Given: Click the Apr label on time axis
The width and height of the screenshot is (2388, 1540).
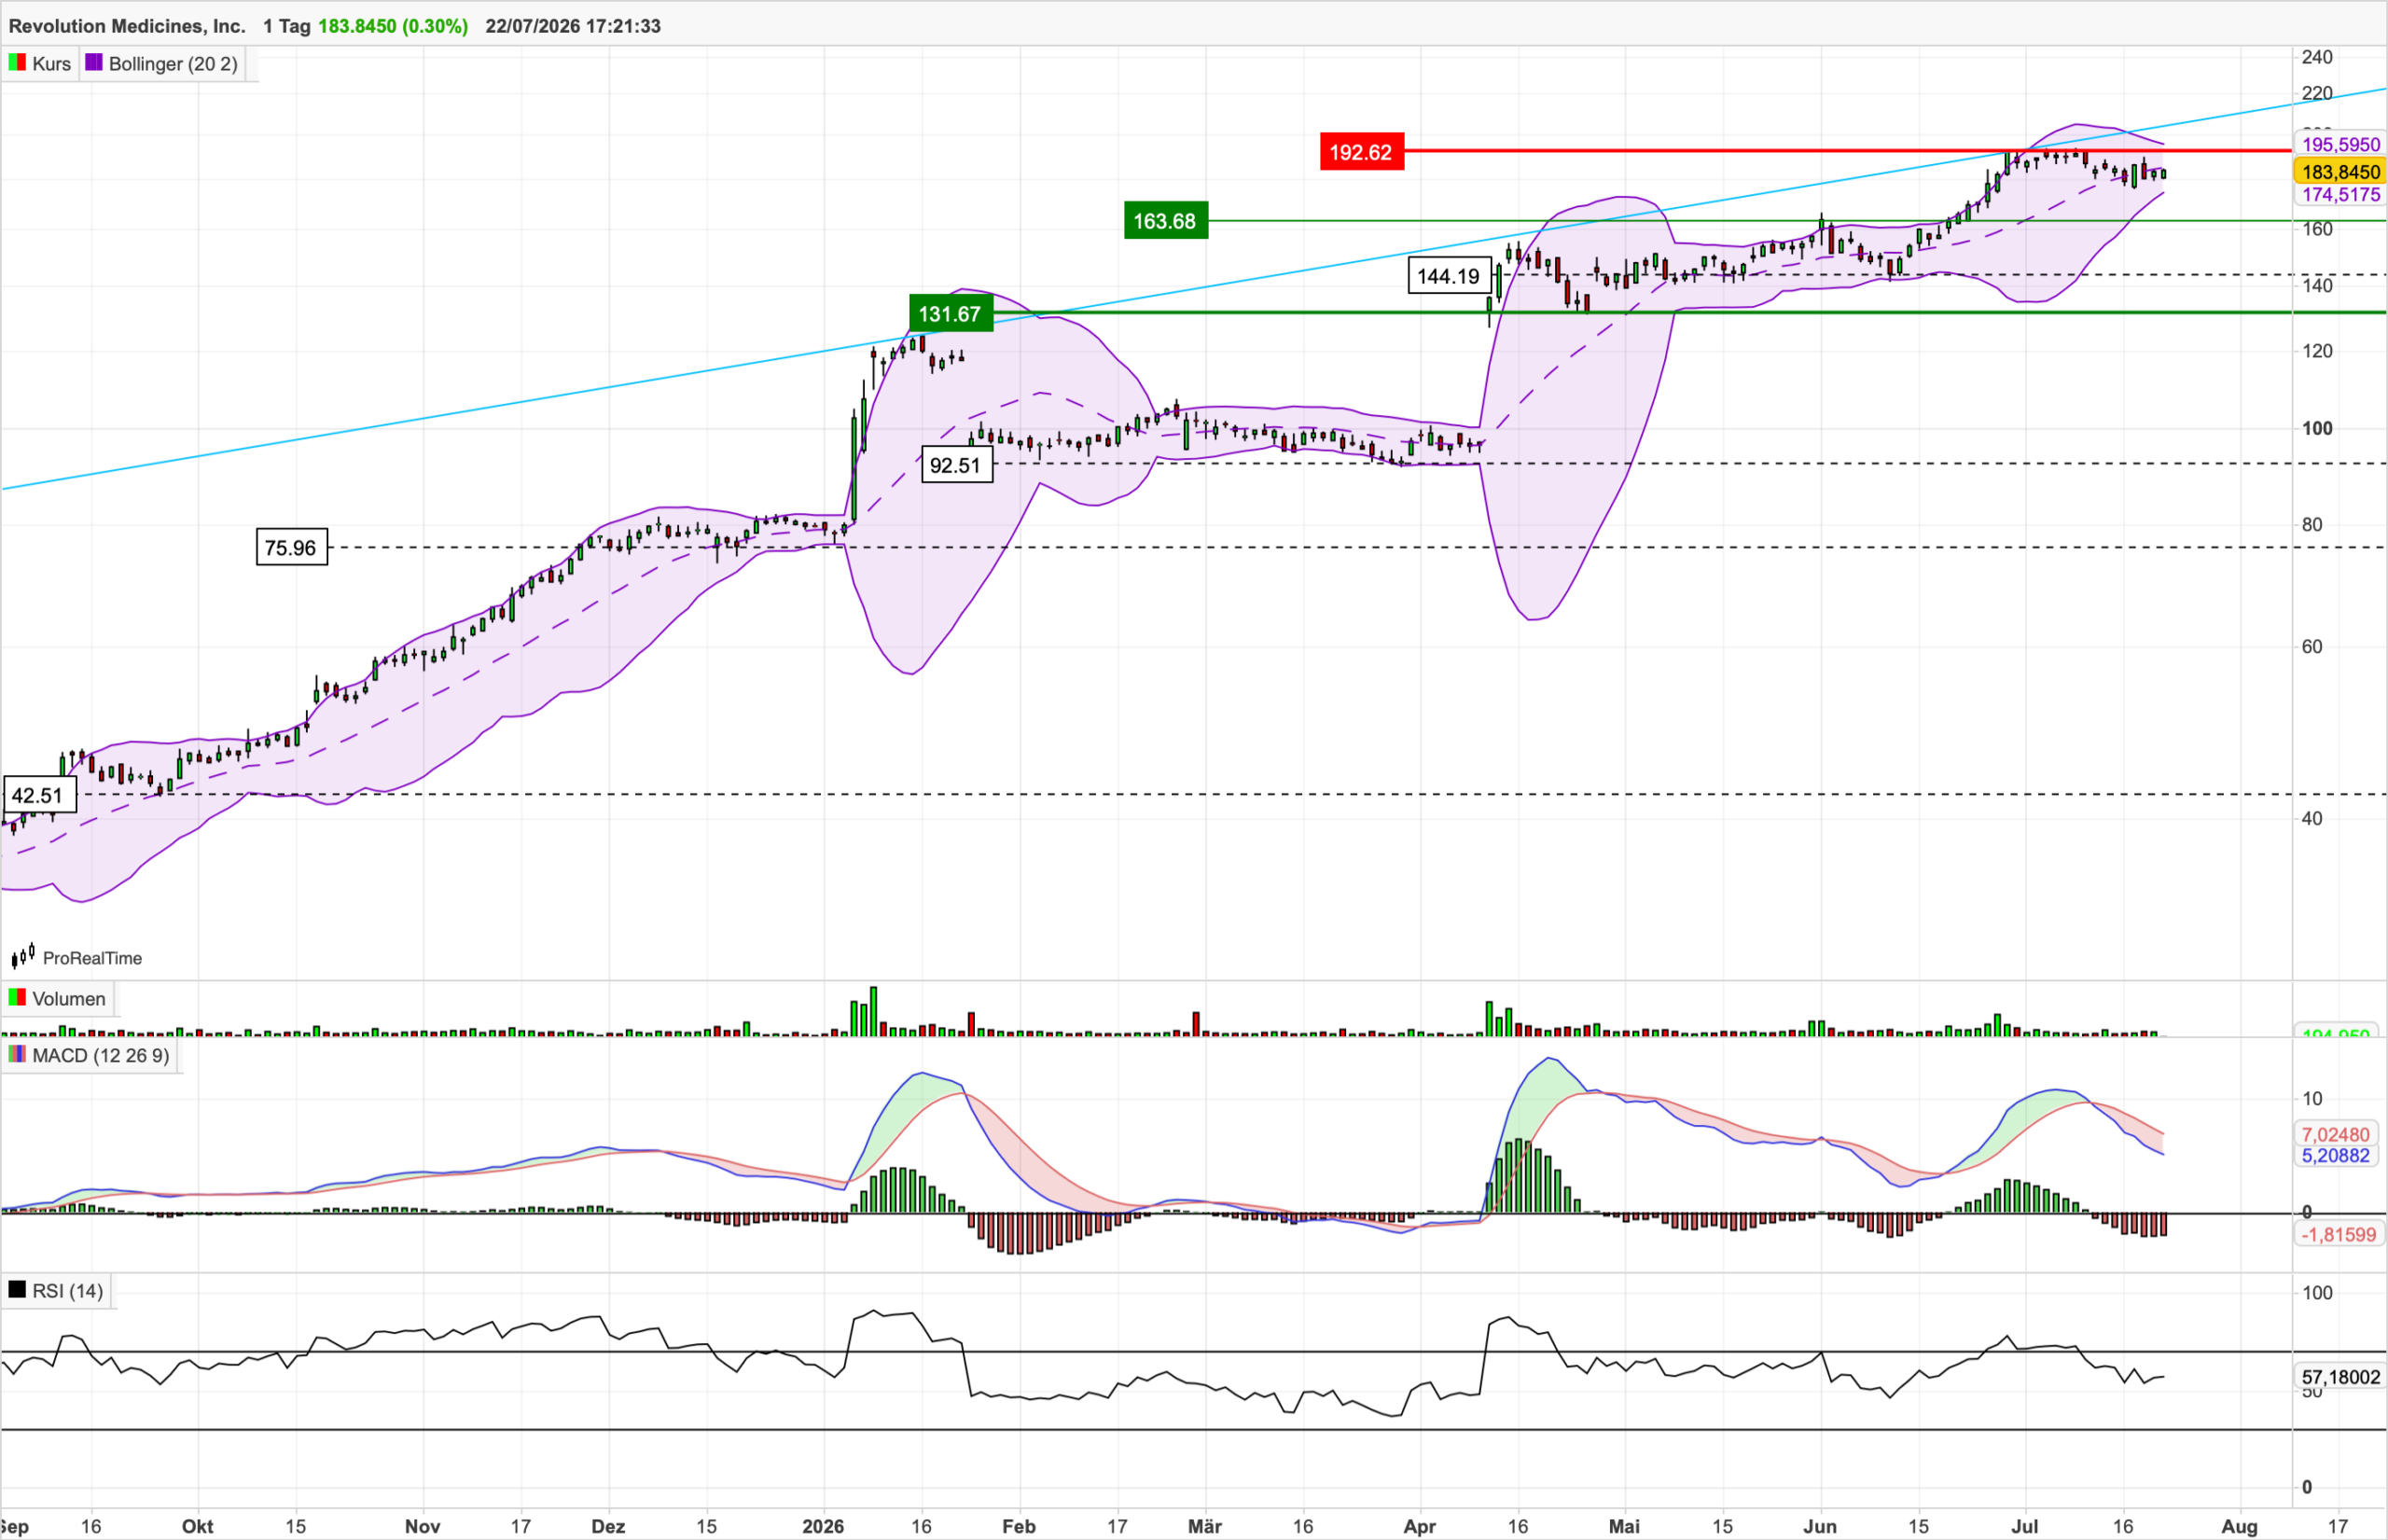Looking at the screenshot, I should (1420, 1526).
